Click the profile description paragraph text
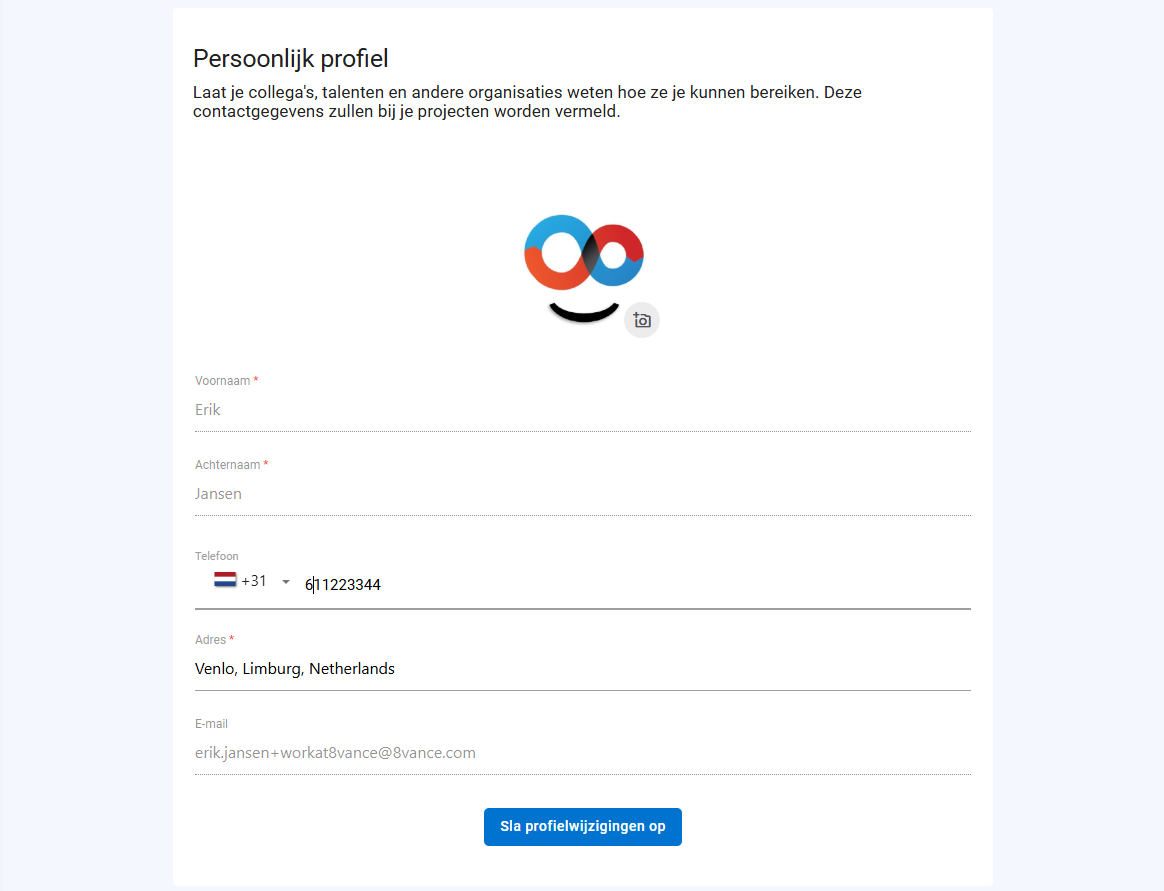Viewport: 1164px width, 891px height. point(527,102)
